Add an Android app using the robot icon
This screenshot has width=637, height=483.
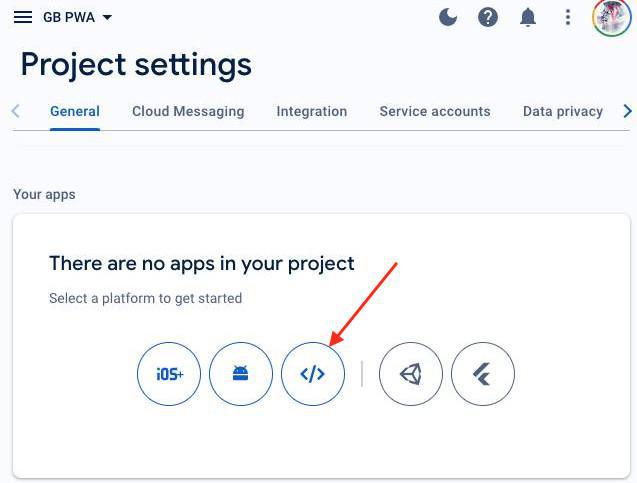241,374
